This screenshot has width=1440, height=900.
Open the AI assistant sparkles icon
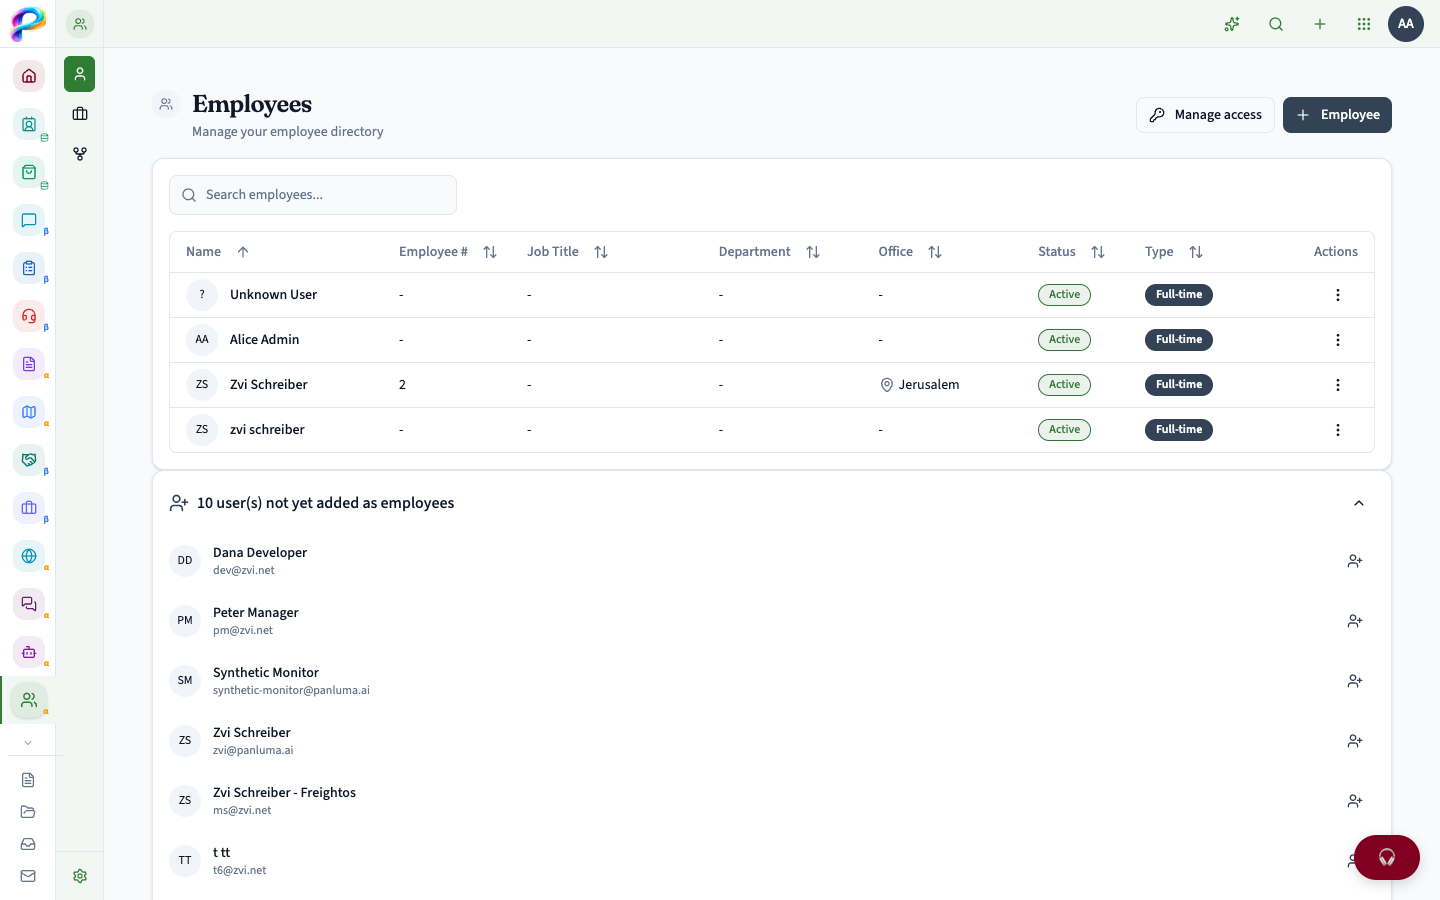[x=1231, y=24]
